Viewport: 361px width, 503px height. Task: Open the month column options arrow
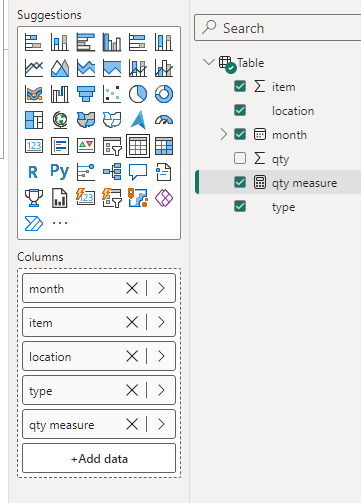click(161, 288)
